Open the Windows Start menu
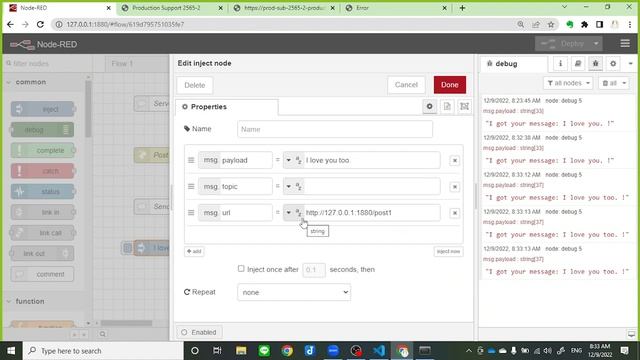 click(x=11, y=351)
